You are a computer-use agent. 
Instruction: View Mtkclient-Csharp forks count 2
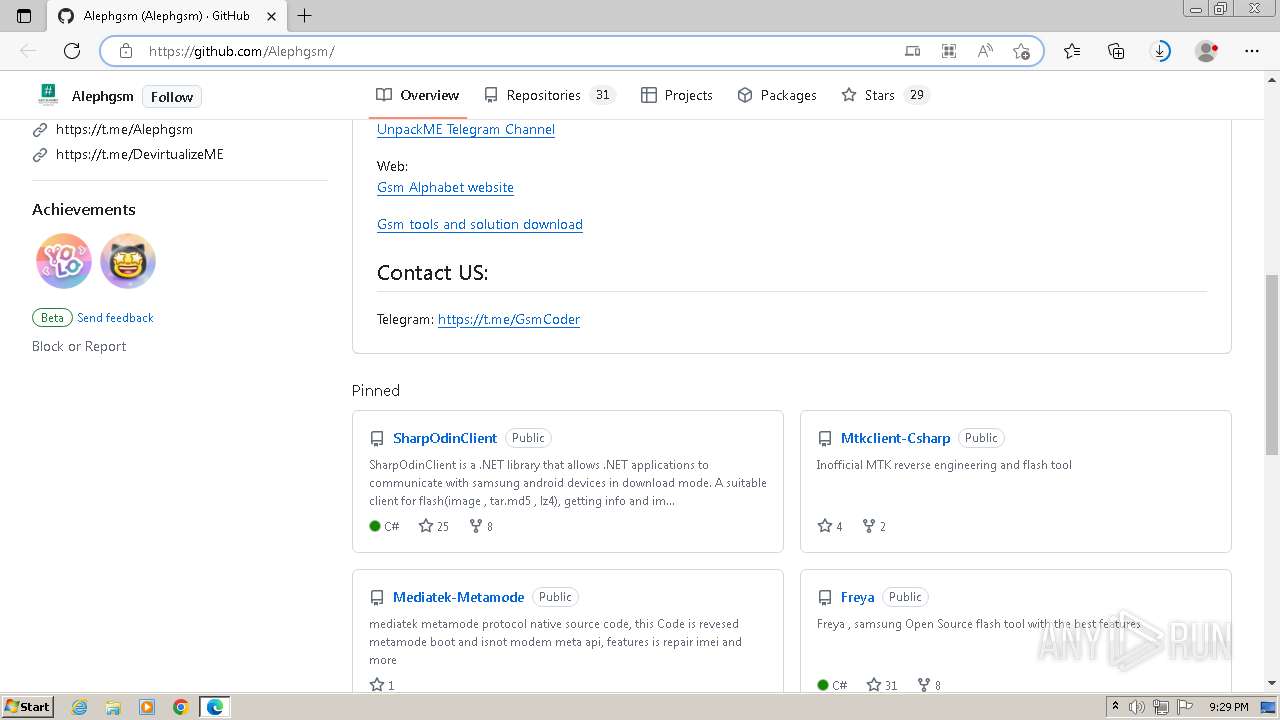pos(874,526)
